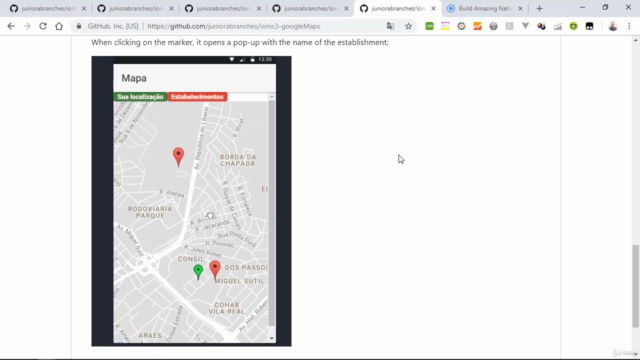The height and width of the screenshot is (360, 640).
Task: Click the red Estabelecimentos label
Action: click(x=197, y=97)
